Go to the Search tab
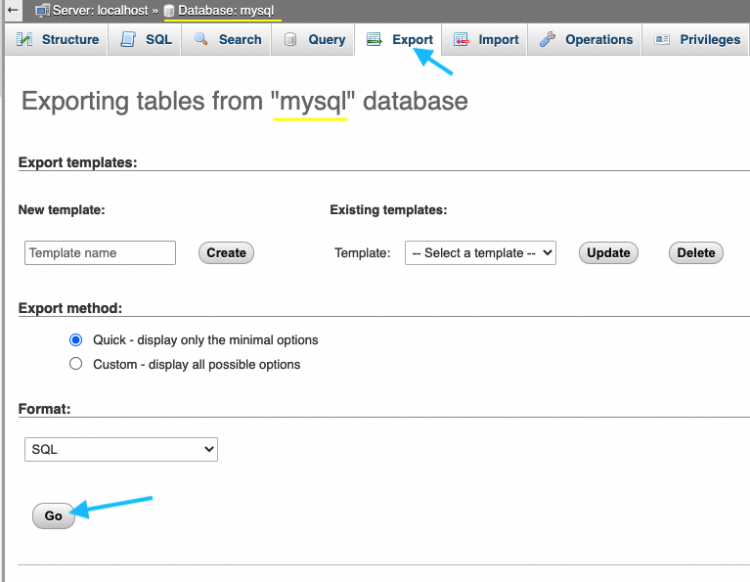Viewport: 750px width, 582px height. point(227,39)
